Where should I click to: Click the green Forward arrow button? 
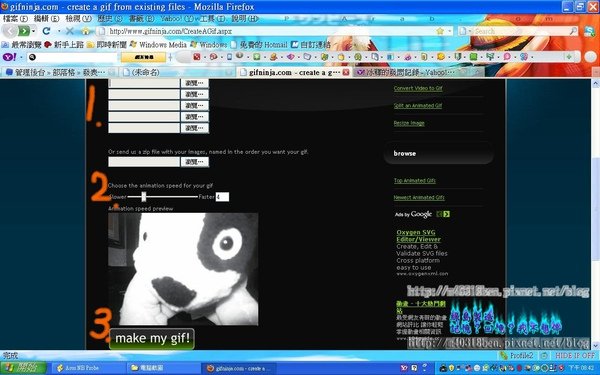tap(24, 31)
